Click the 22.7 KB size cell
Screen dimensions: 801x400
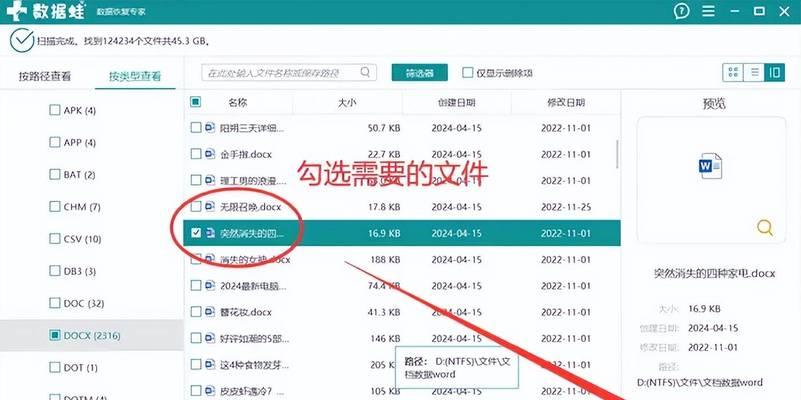pos(384,154)
